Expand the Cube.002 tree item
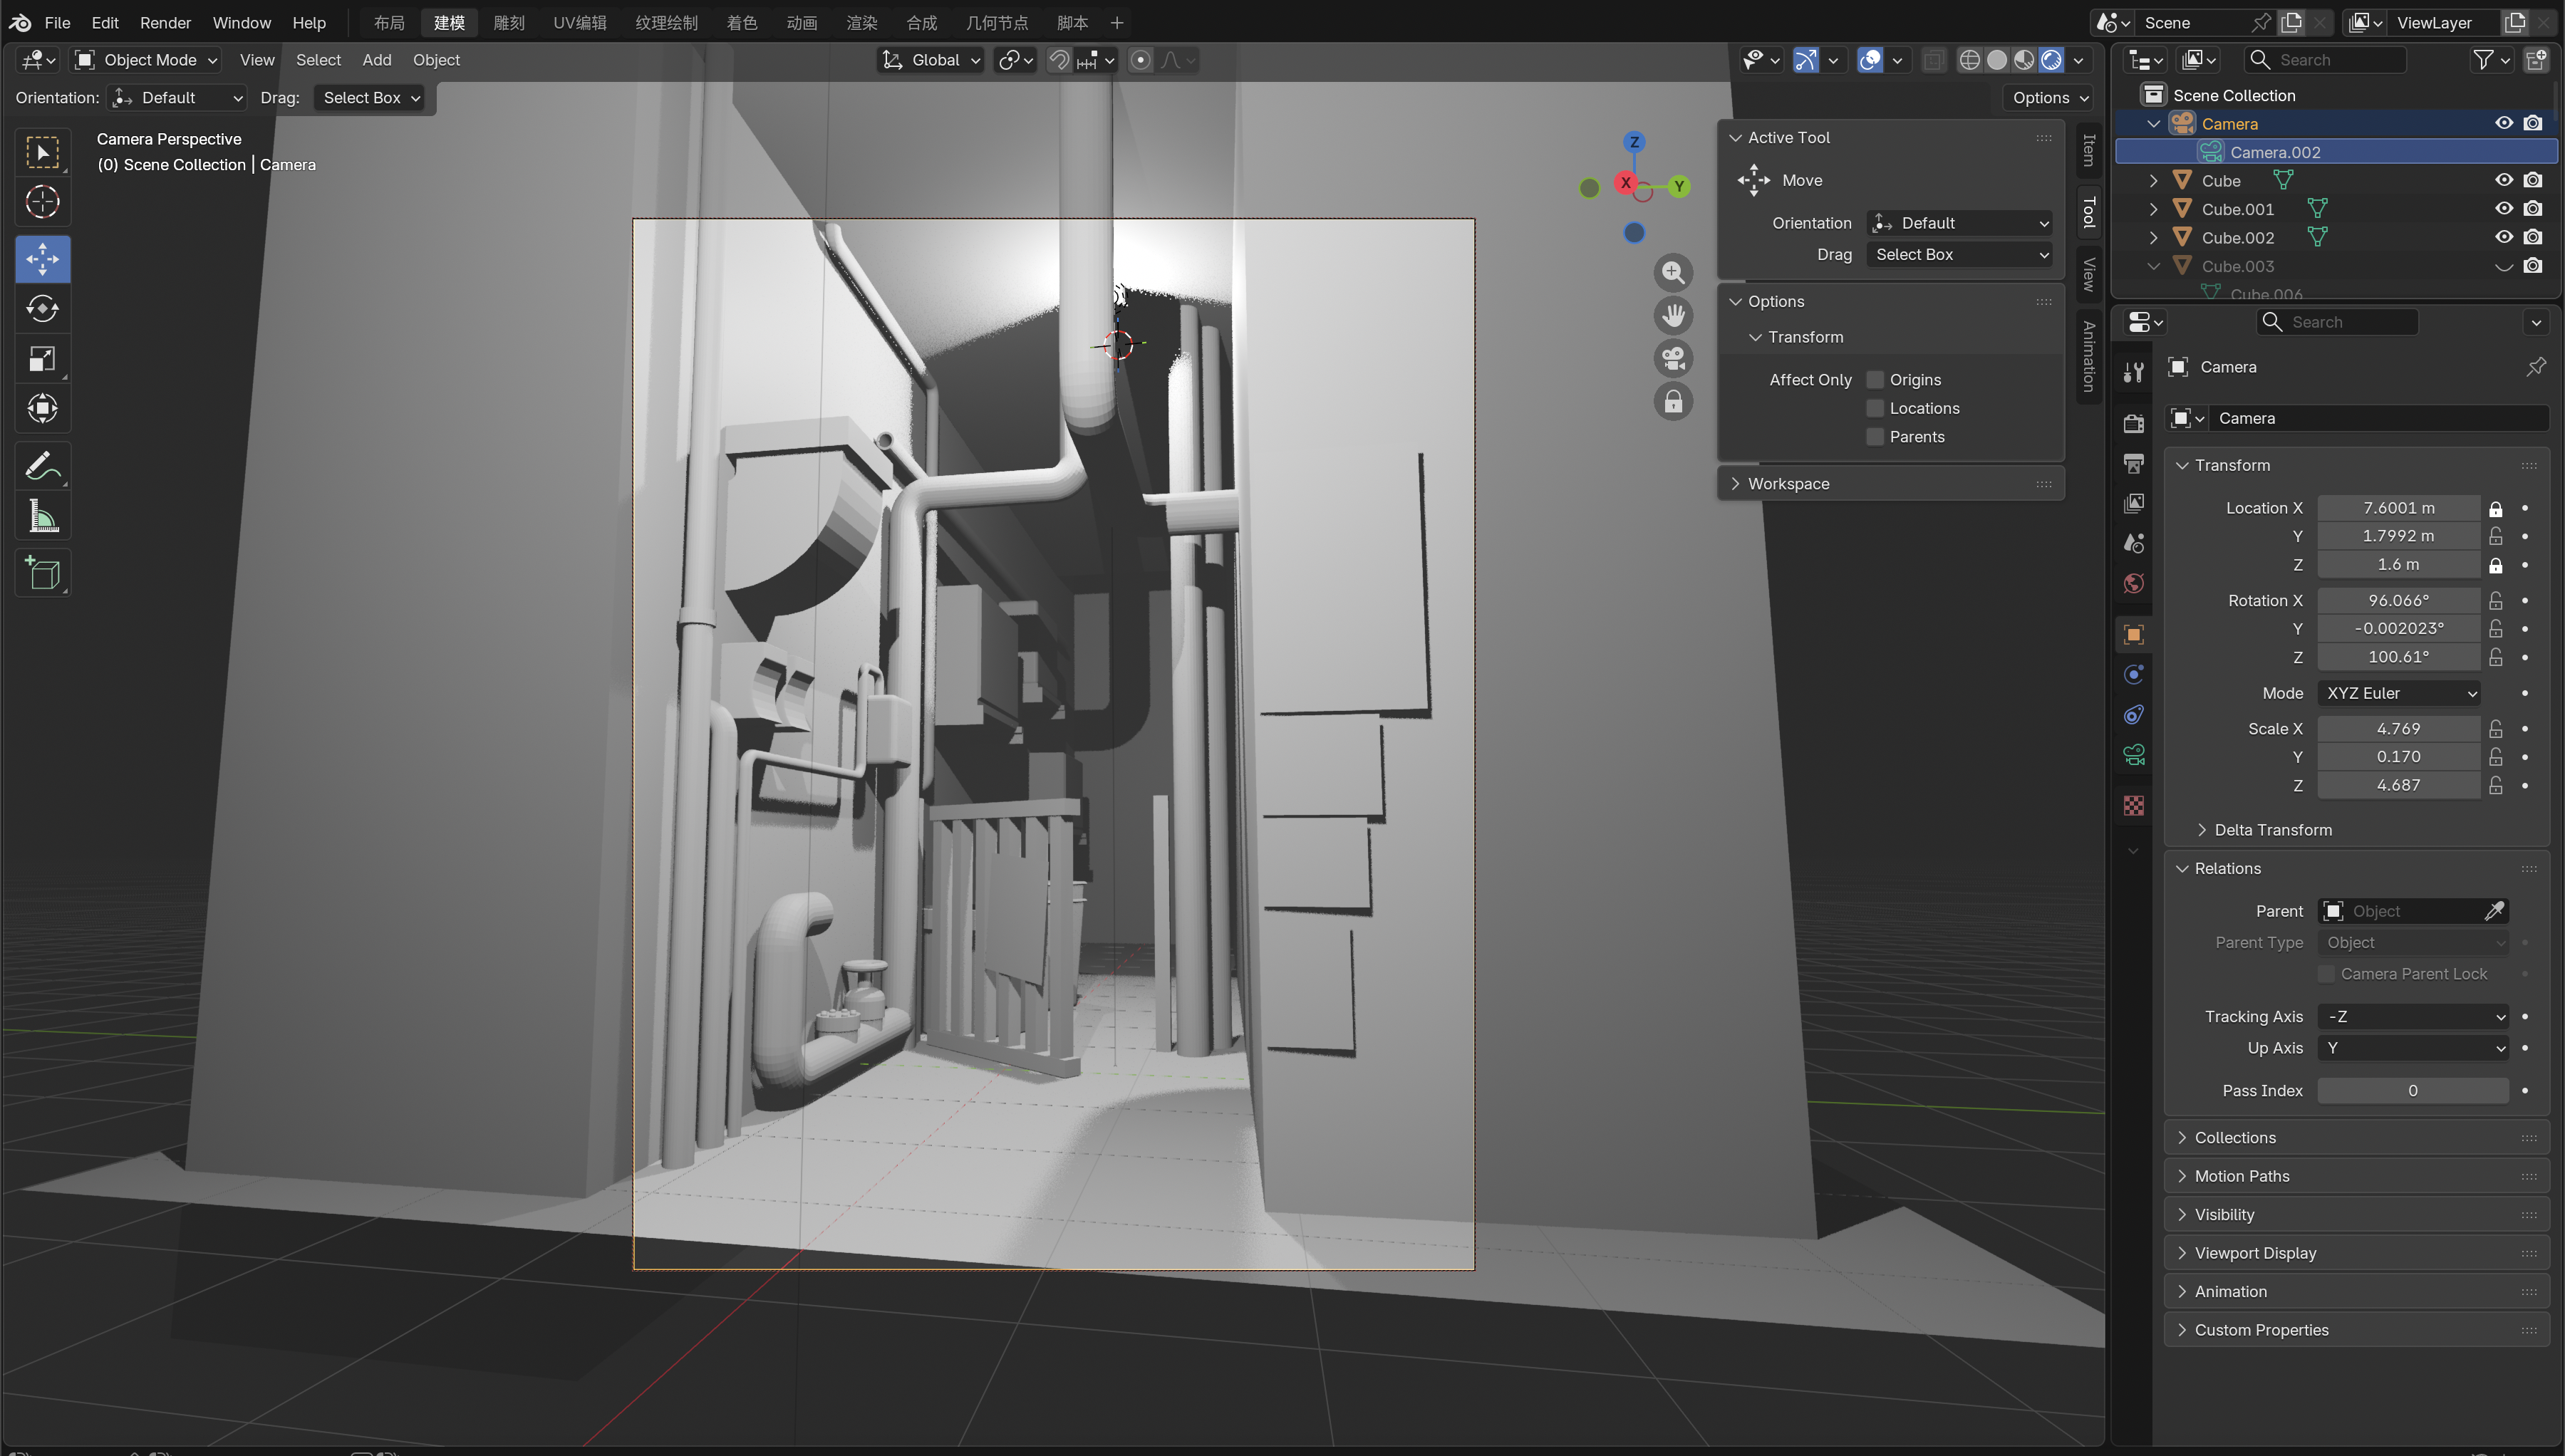Viewport: 2565px width, 1456px height. click(2153, 238)
